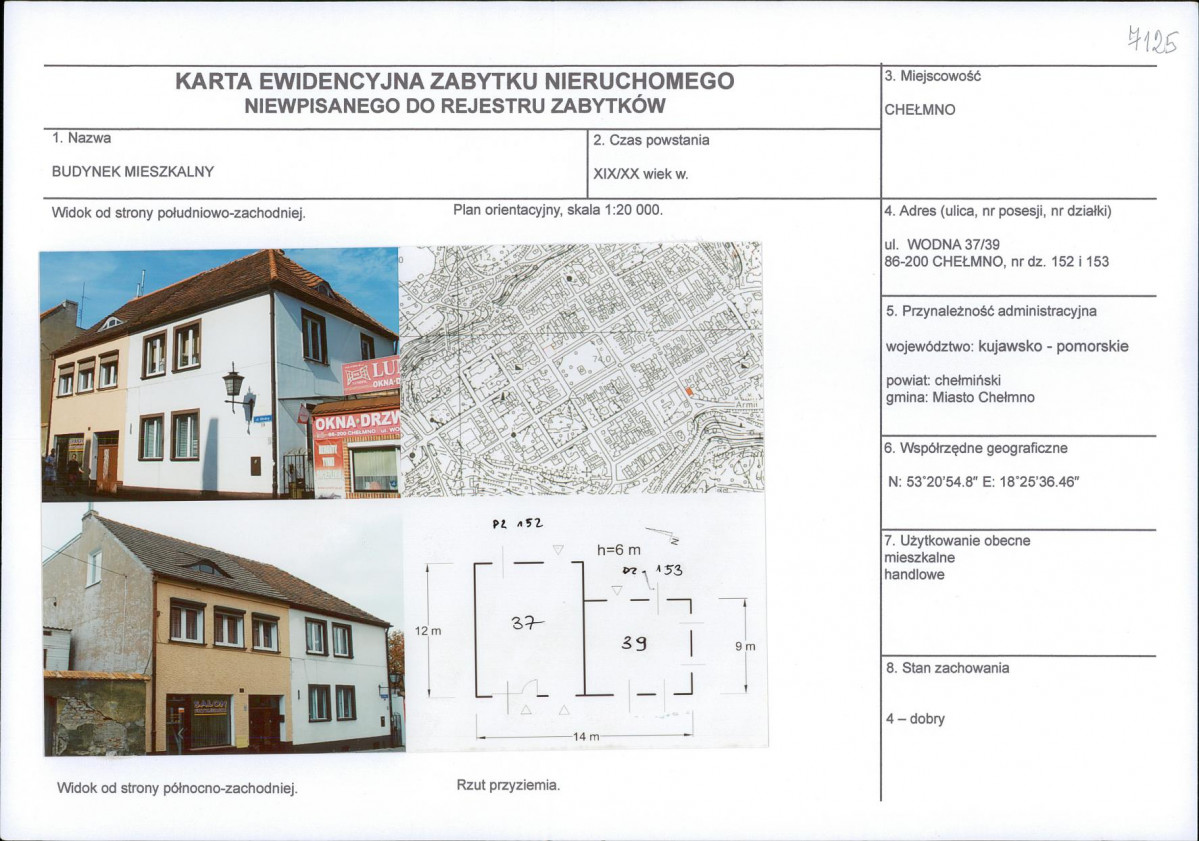Click gmina Miasto Chełmno line
Viewport: 1199px width, 841px height.
pyautogui.click(x=960, y=396)
